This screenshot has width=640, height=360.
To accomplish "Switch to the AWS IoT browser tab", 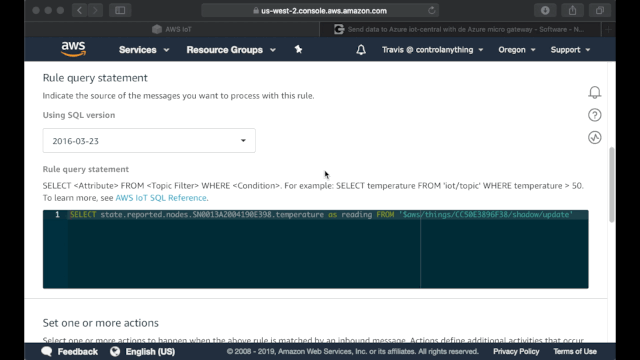I will pos(172,29).
